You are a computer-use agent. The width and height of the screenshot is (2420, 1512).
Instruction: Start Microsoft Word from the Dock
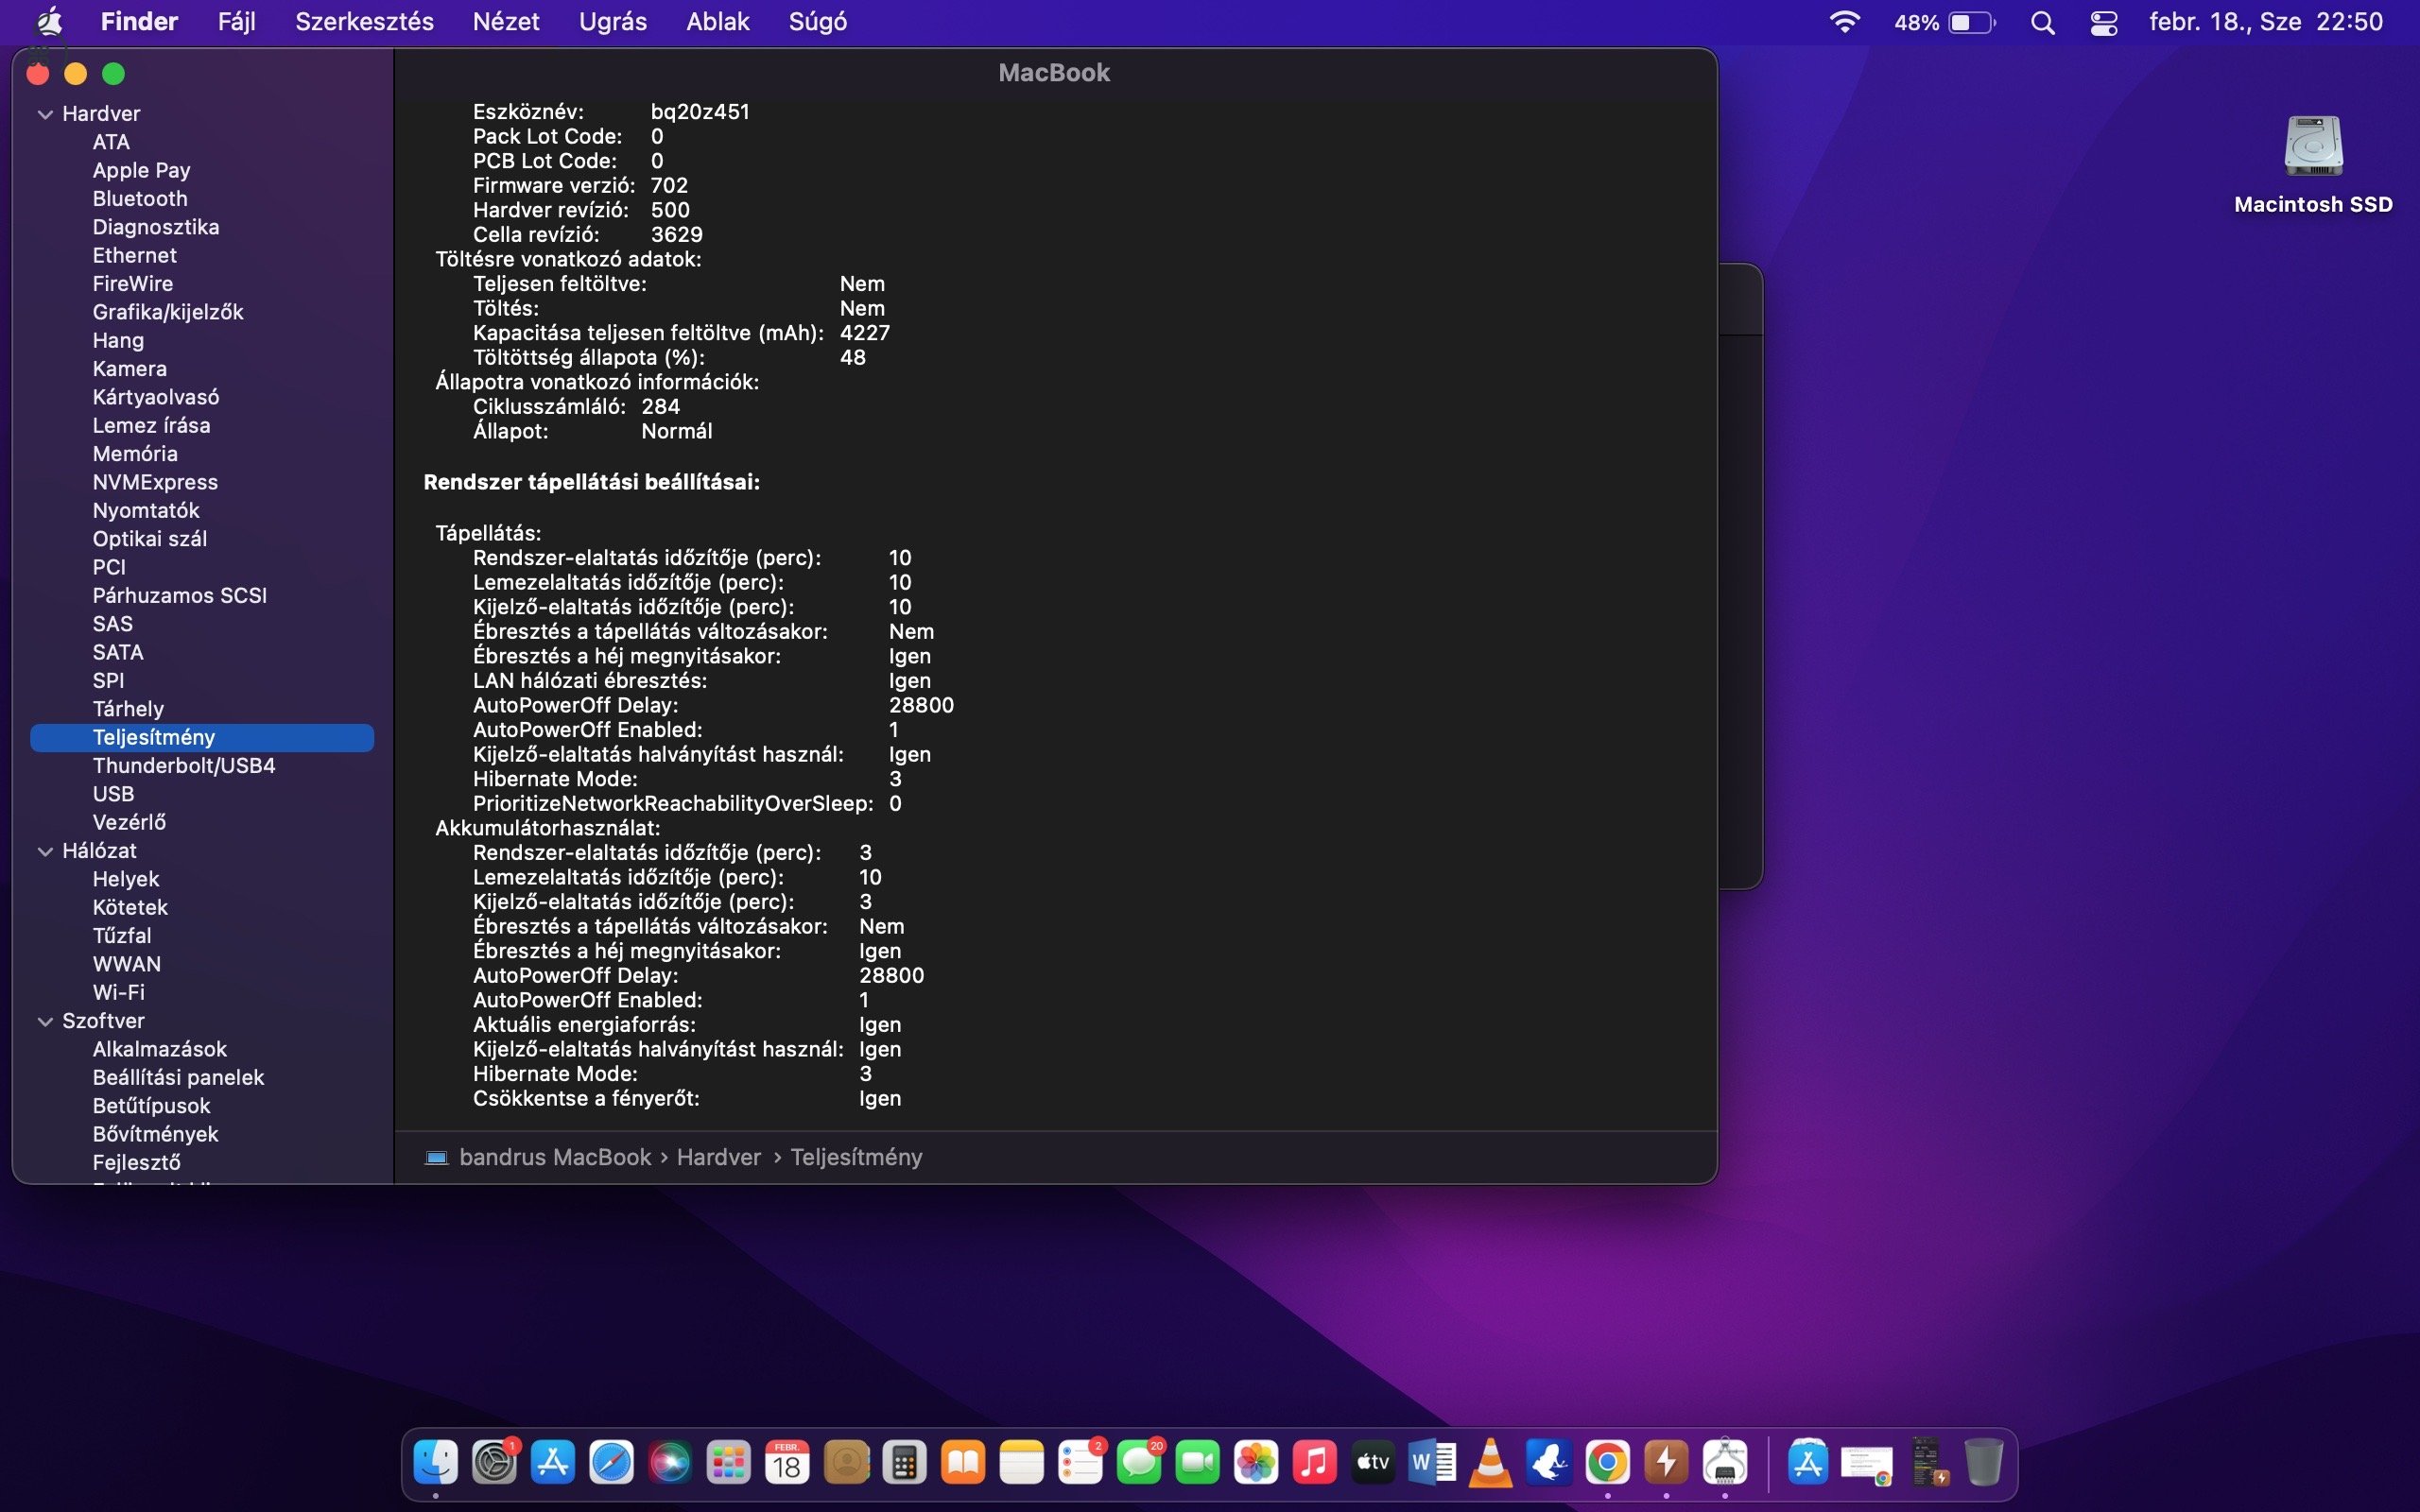point(1431,1461)
